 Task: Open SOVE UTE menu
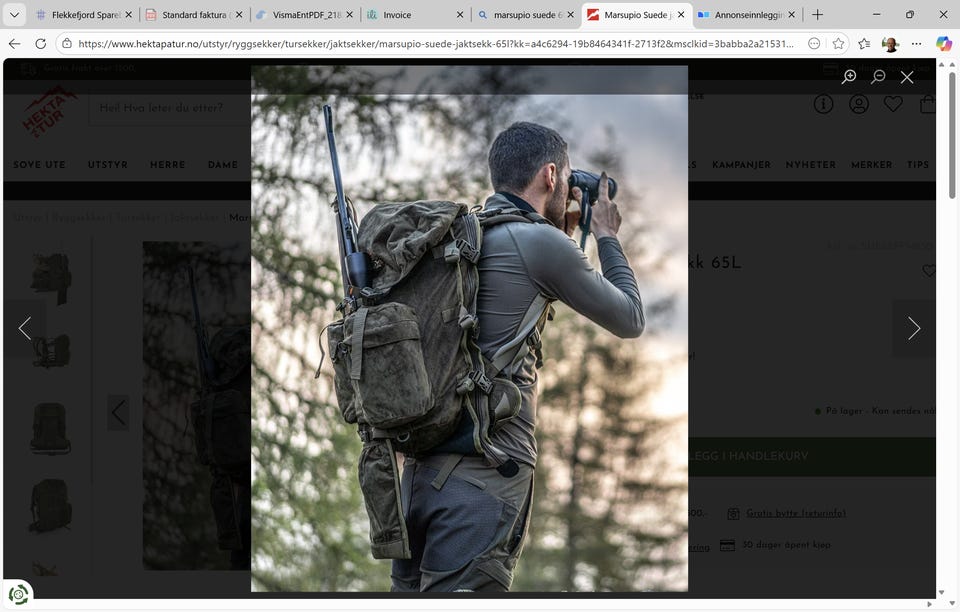[x=39, y=165]
